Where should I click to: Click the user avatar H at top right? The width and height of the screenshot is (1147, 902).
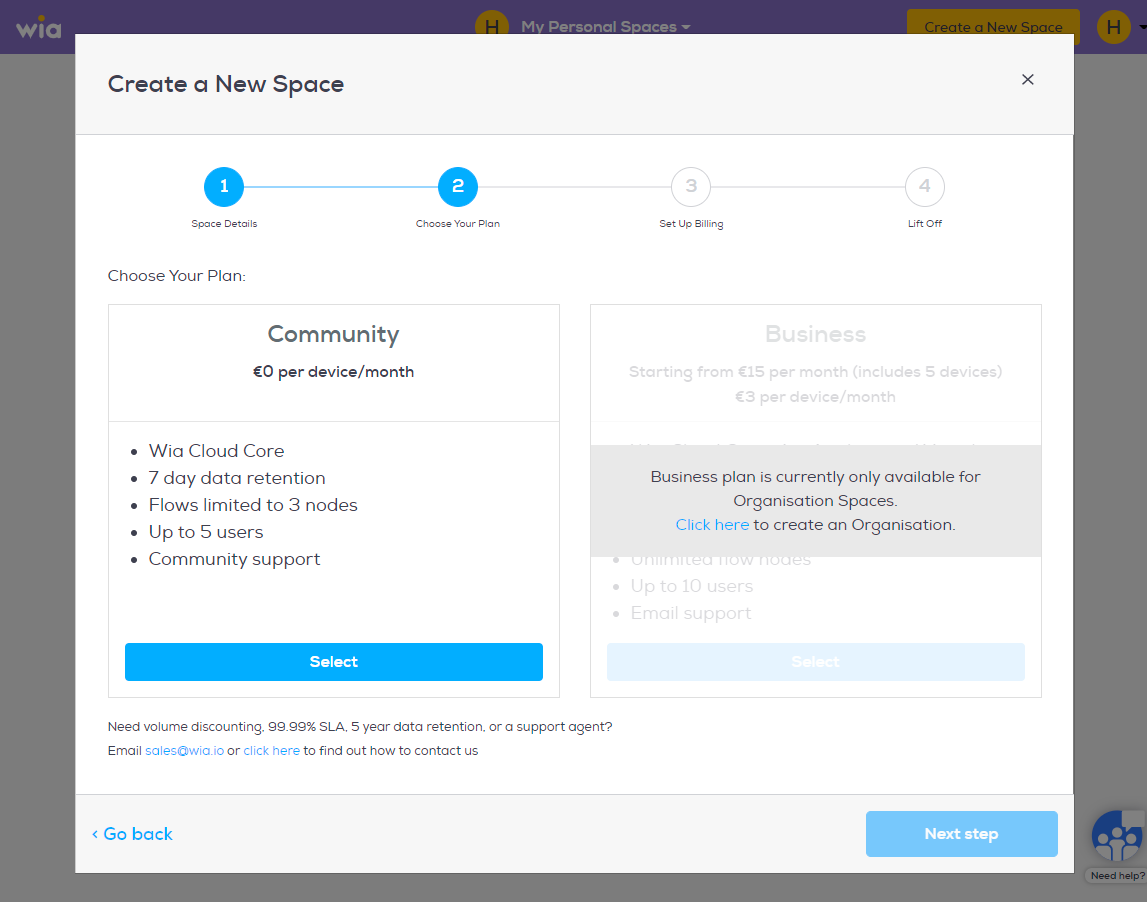[x=1113, y=27]
